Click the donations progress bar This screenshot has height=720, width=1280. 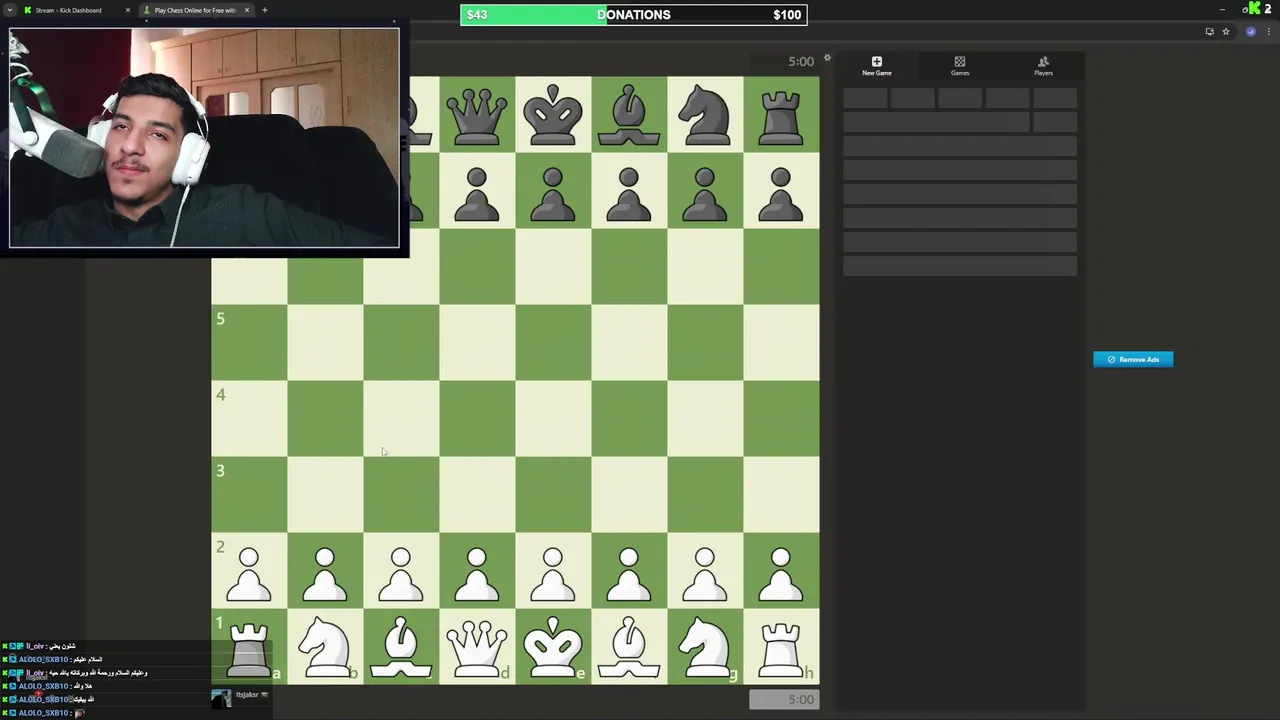pyautogui.click(x=633, y=15)
